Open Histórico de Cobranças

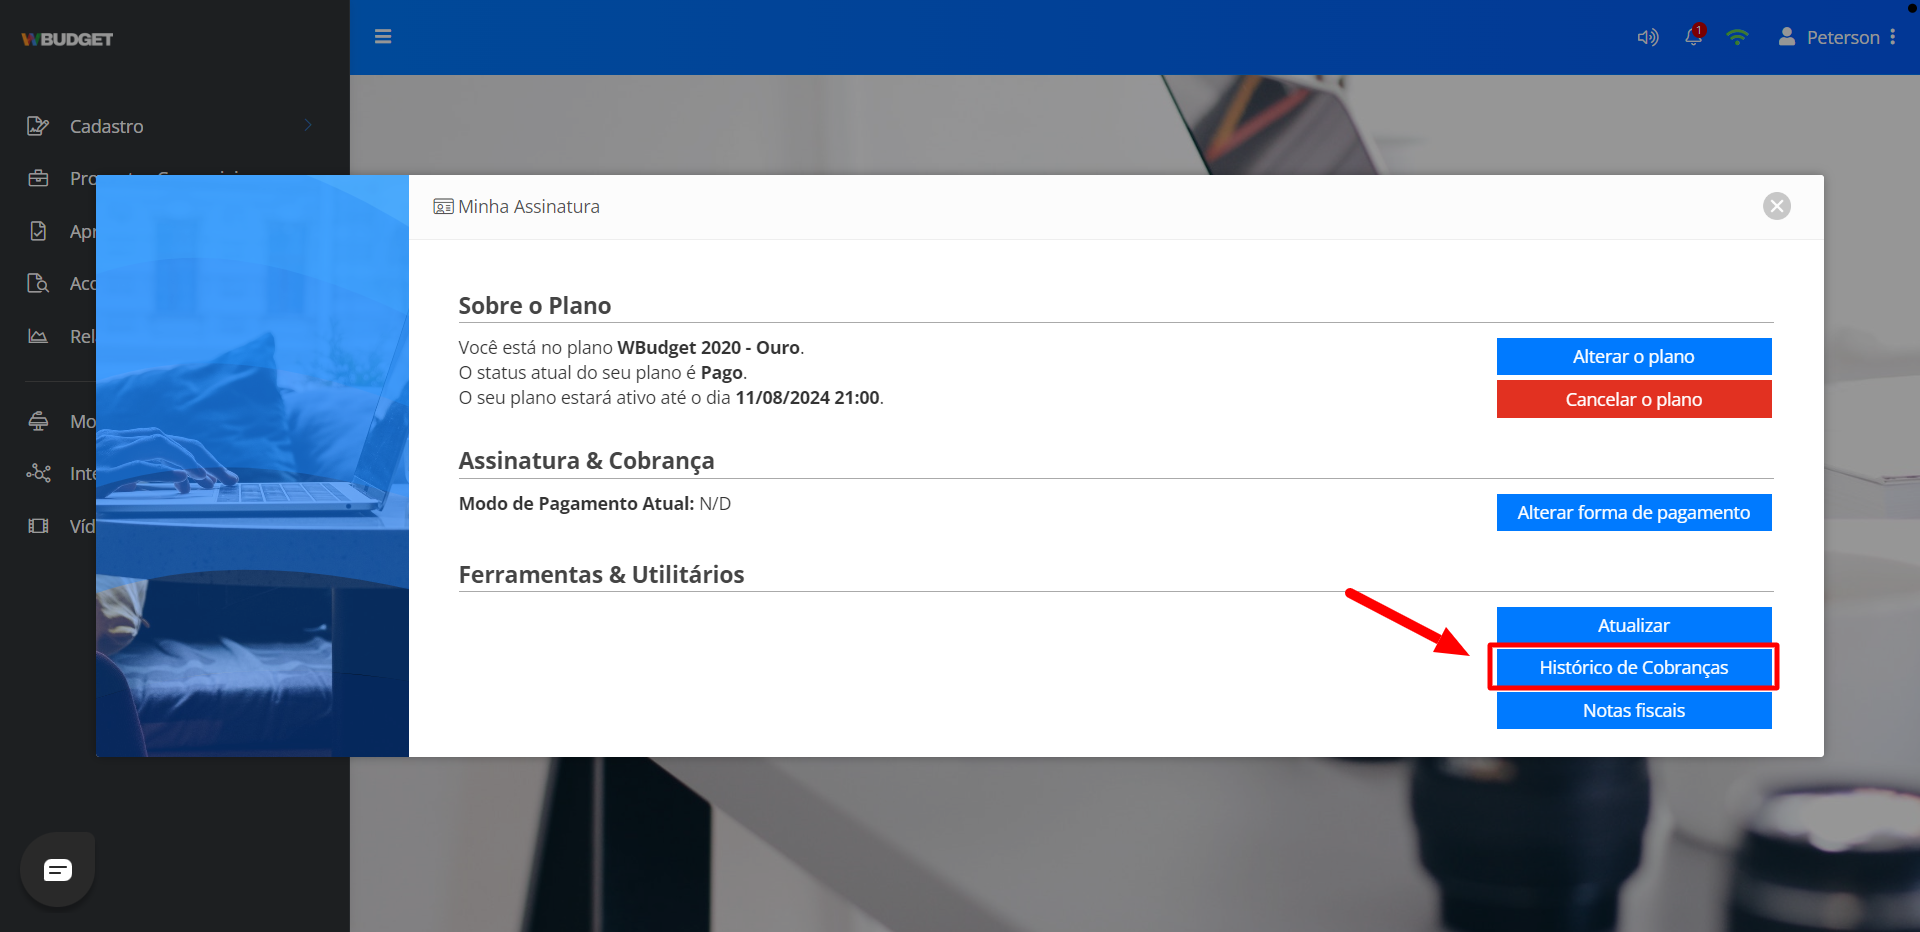click(x=1634, y=667)
